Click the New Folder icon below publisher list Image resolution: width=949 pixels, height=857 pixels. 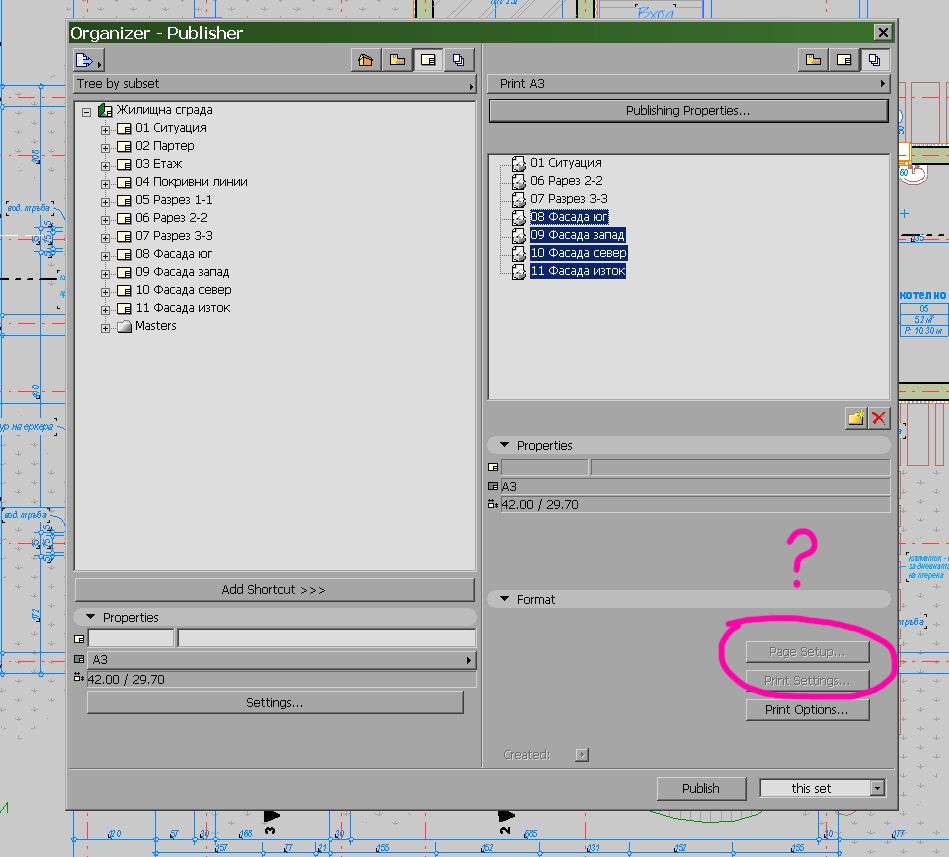856,418
